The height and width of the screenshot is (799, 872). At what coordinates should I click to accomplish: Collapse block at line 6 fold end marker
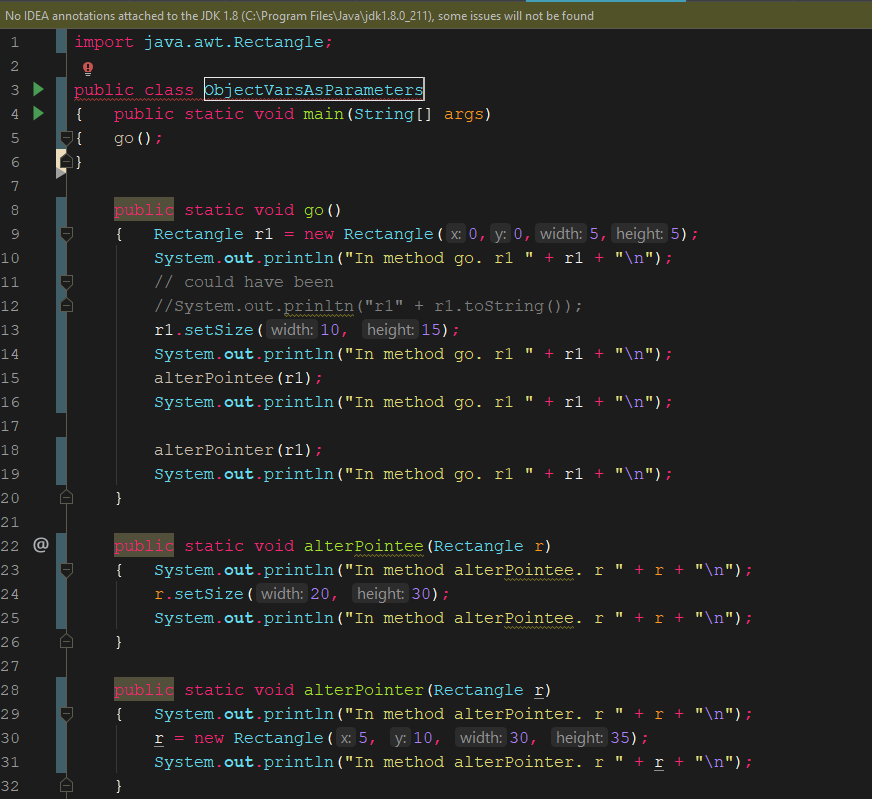tap(66, 161)
